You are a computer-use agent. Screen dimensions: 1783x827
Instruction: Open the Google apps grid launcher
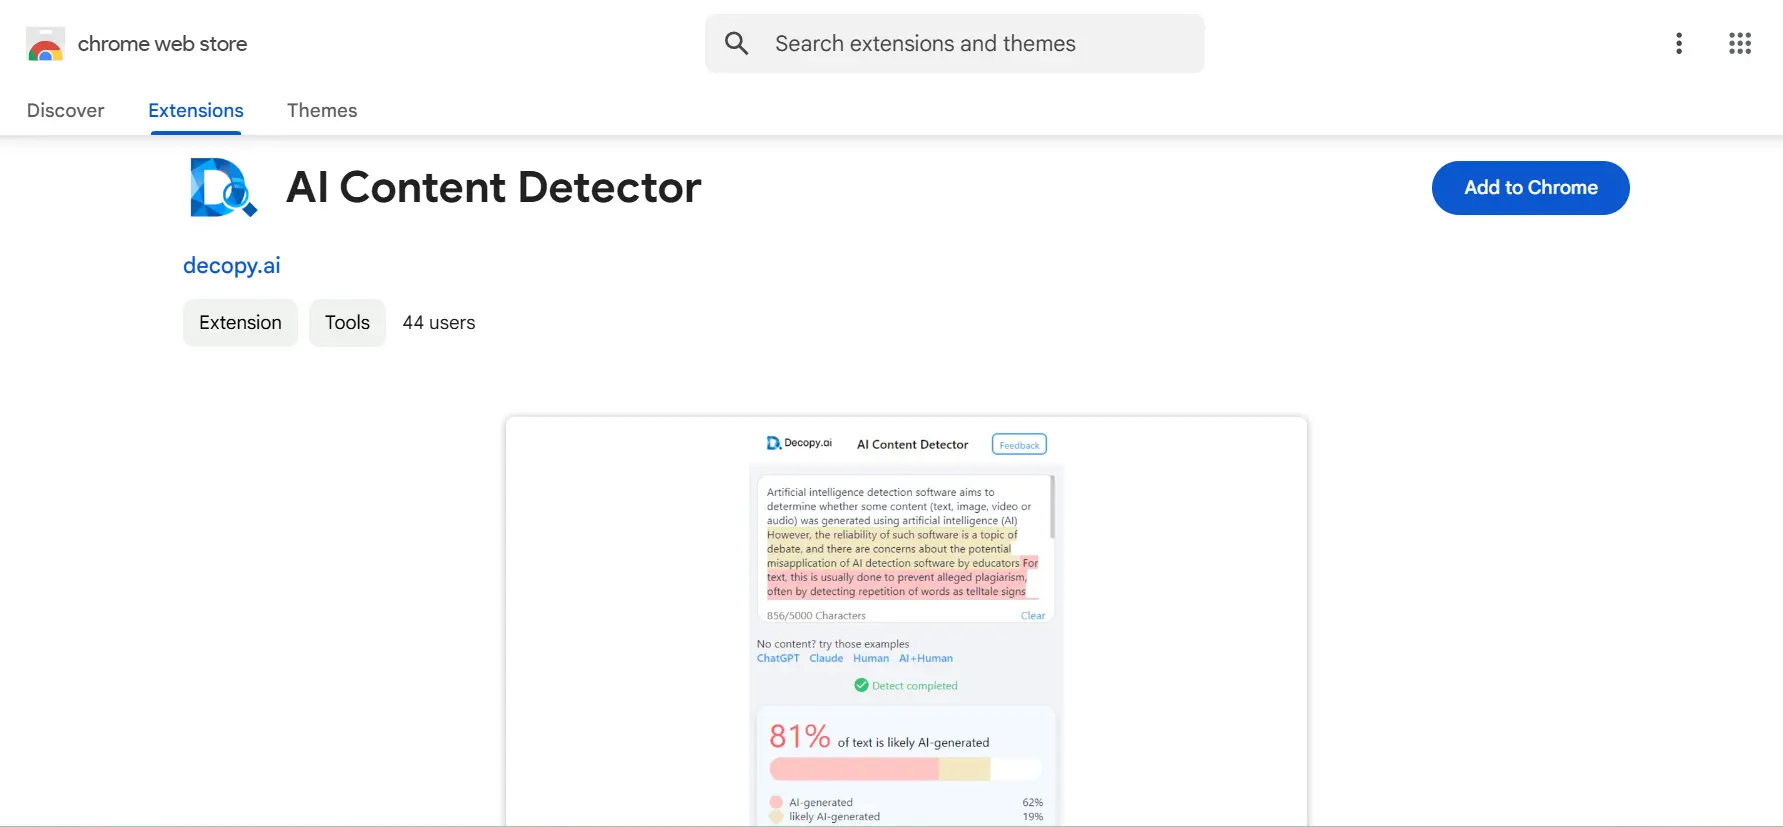tap(1740, 43)
